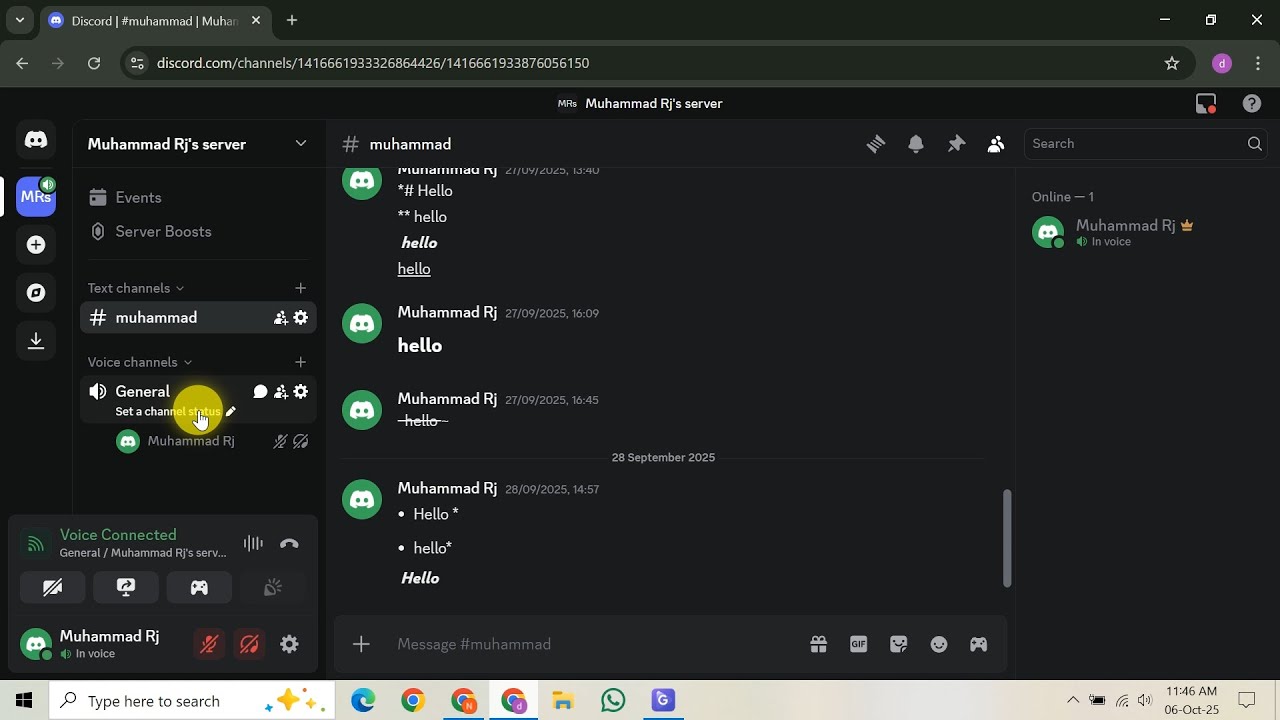Create invite for General voice channel
This screenshot has width=1280, height=720.
[x=281, y=392]
